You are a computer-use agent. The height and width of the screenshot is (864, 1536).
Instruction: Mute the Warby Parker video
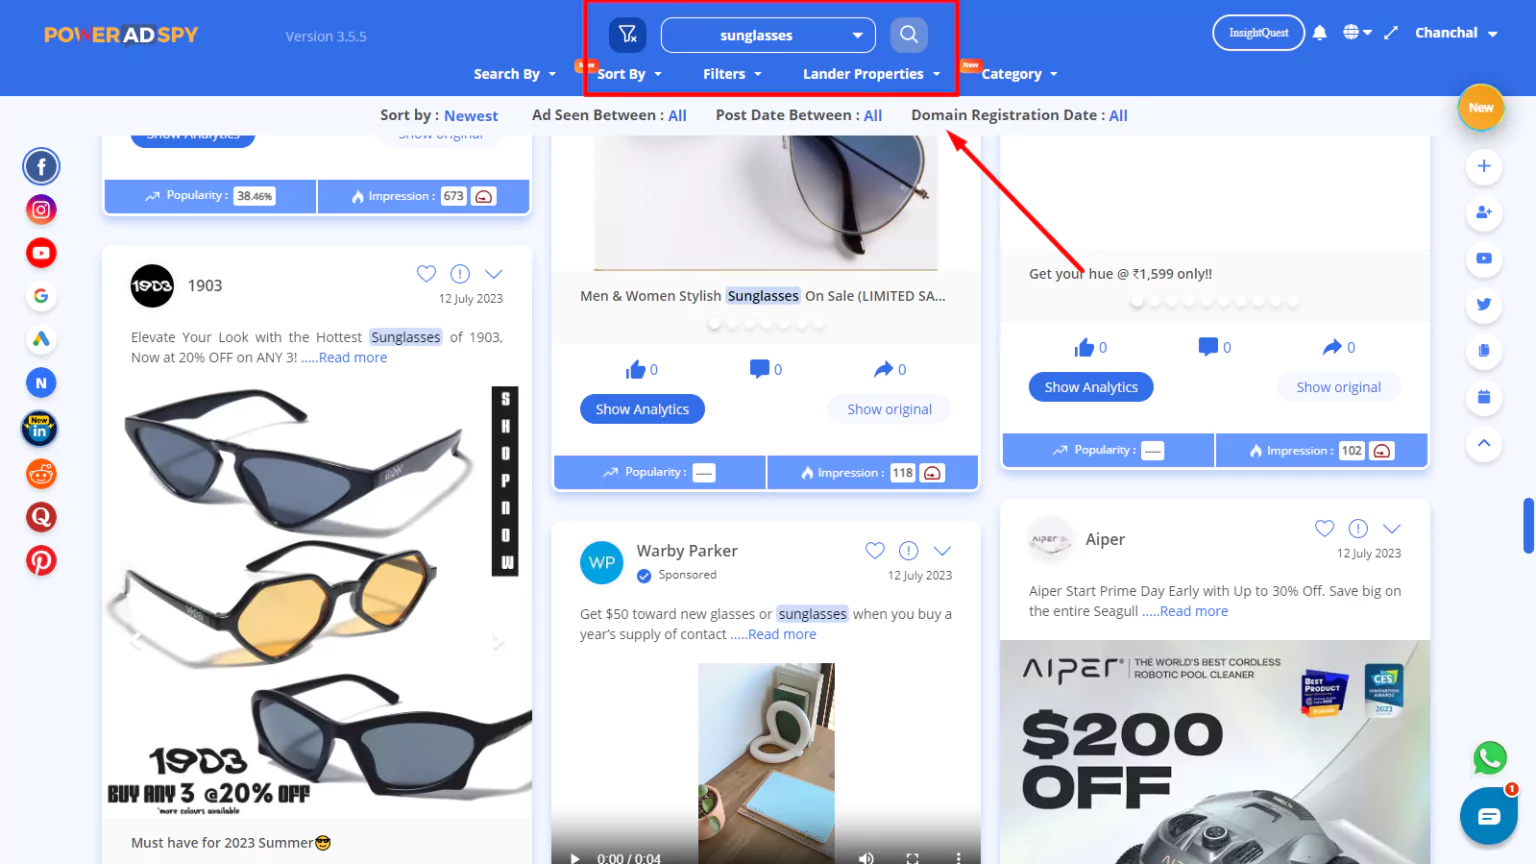tap(866, 858)
